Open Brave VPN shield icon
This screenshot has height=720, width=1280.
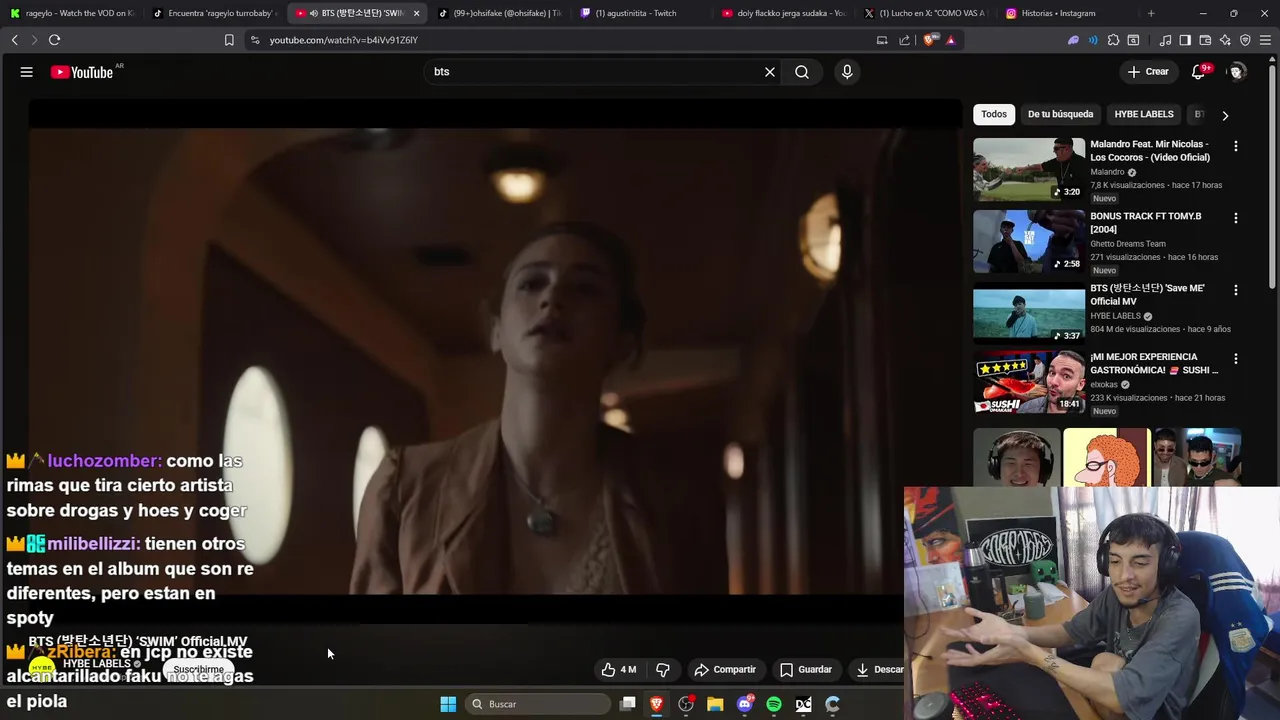[x=1245, y=40]
